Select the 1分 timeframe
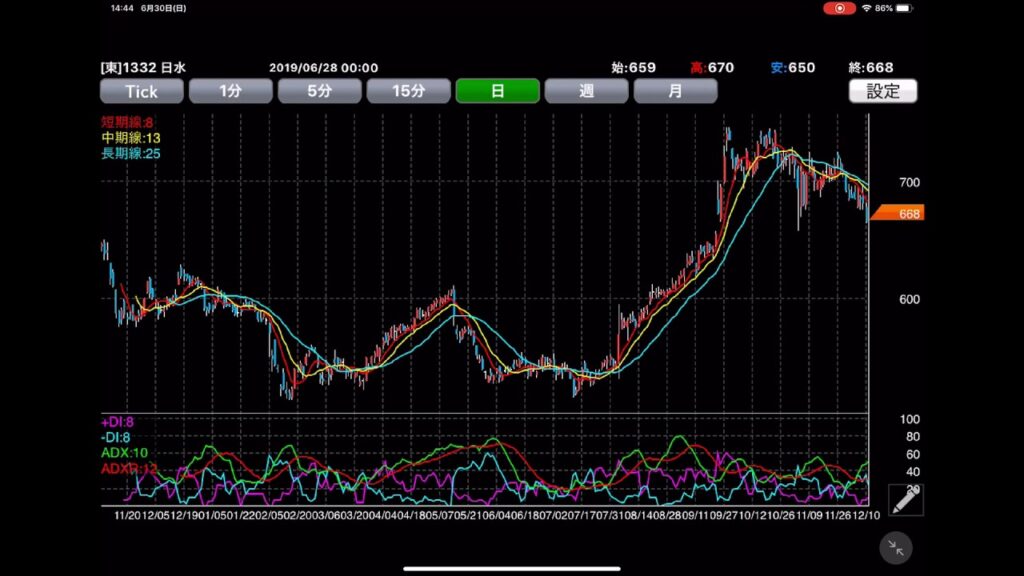The width and height of the screenshot is (1024, 576). tap(230, 91)
